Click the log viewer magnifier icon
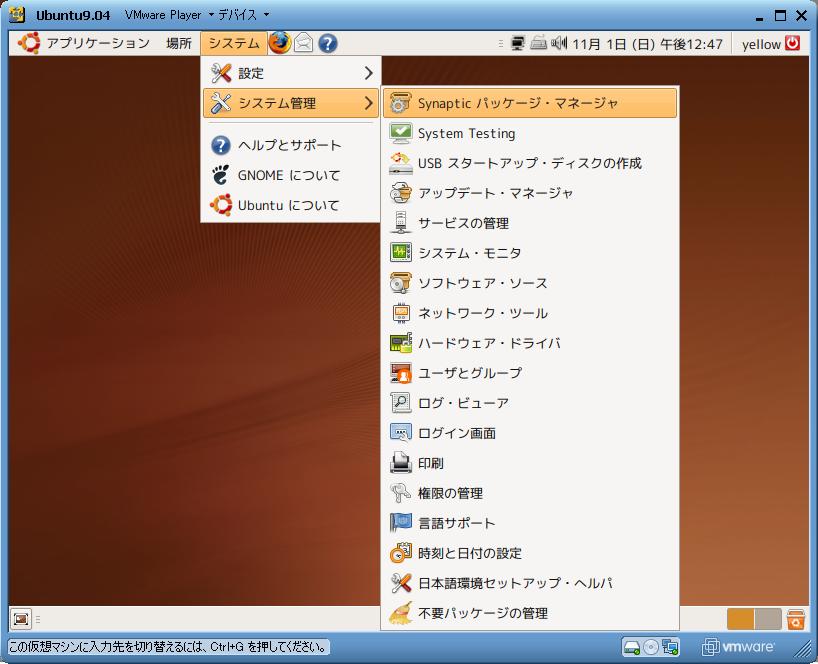The image size is (818, 664). (401, 402)
